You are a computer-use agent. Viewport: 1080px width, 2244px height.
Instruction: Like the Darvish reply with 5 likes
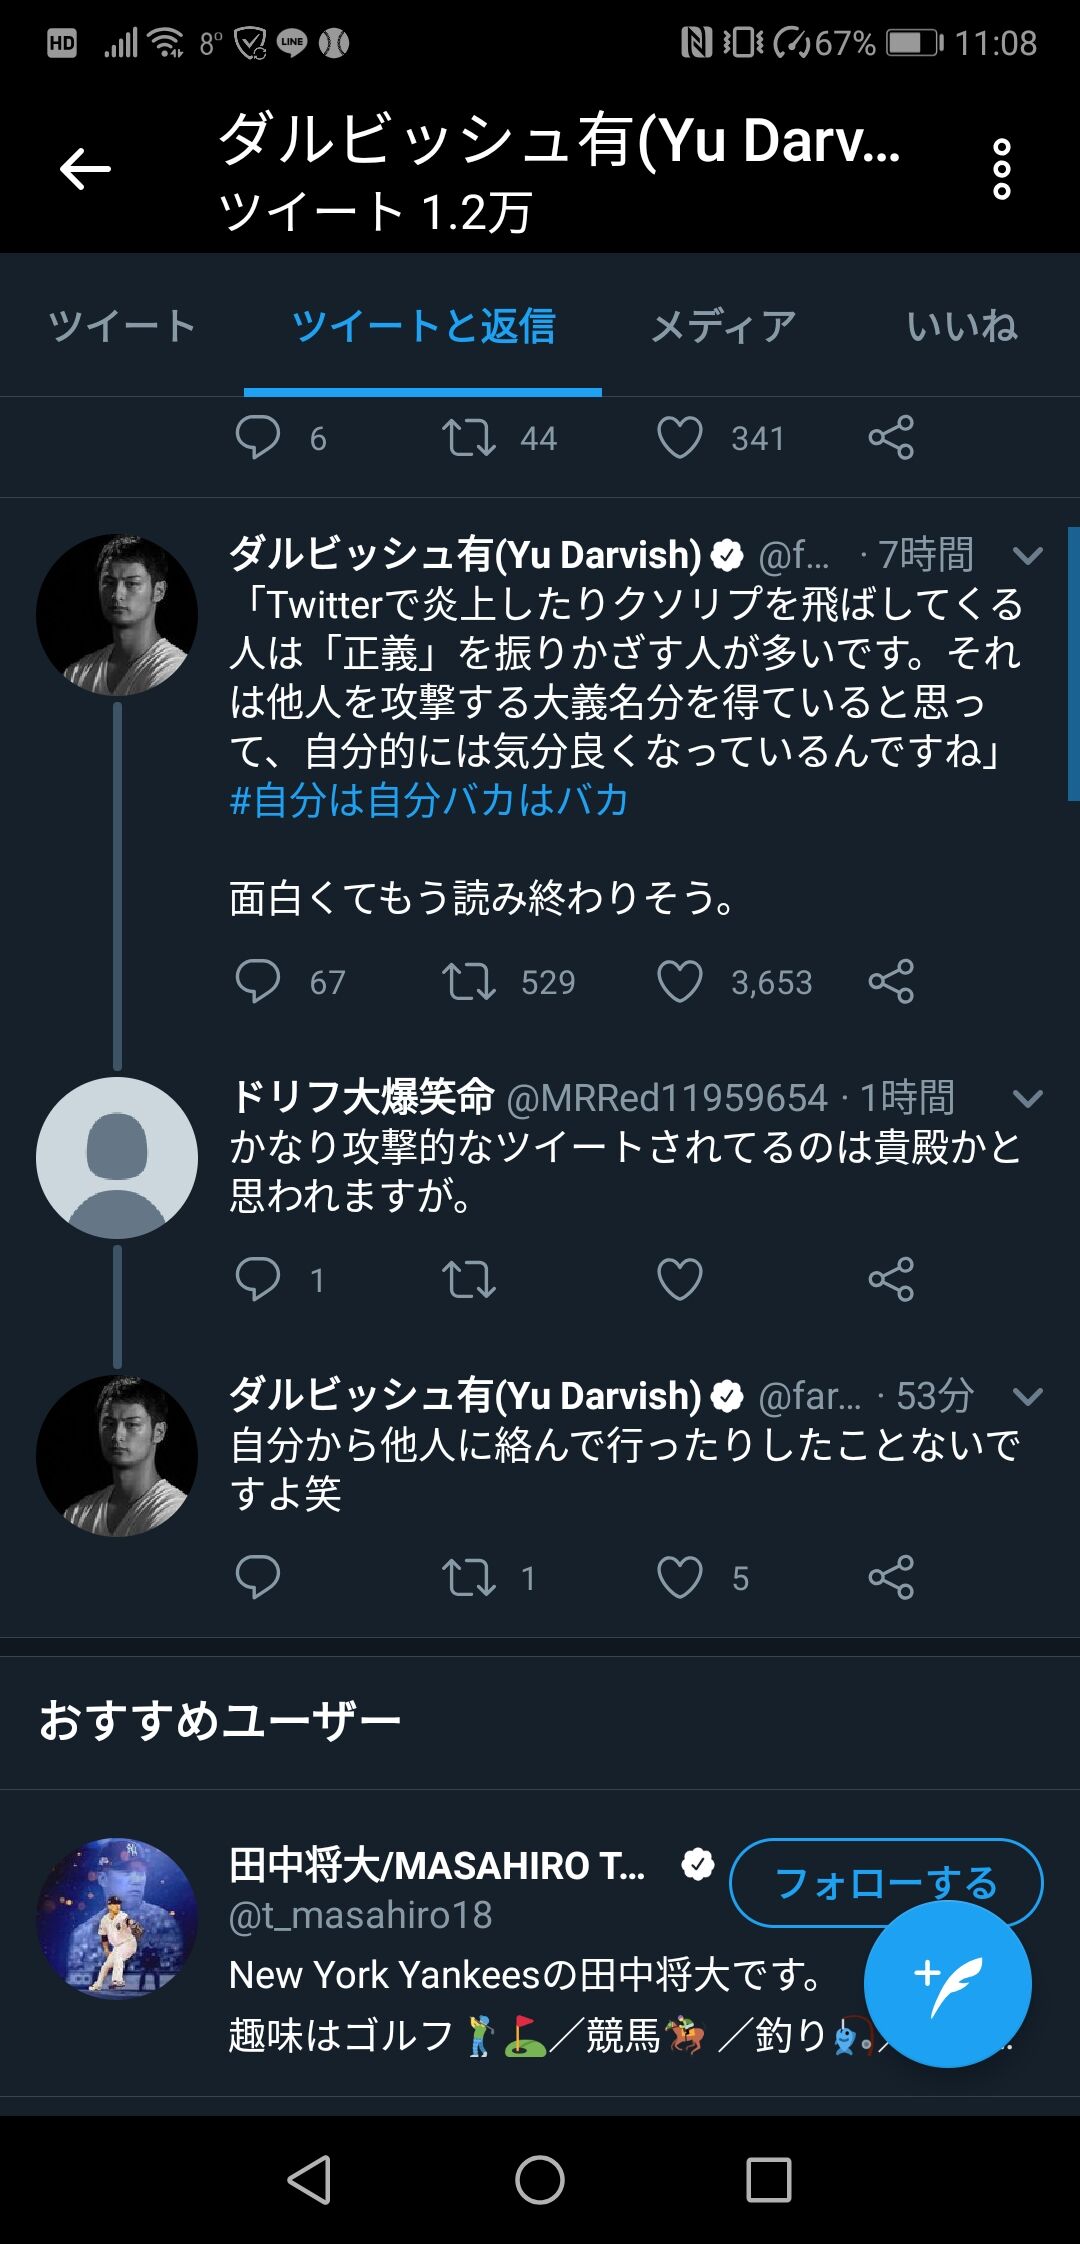[x=680, y=1577]
